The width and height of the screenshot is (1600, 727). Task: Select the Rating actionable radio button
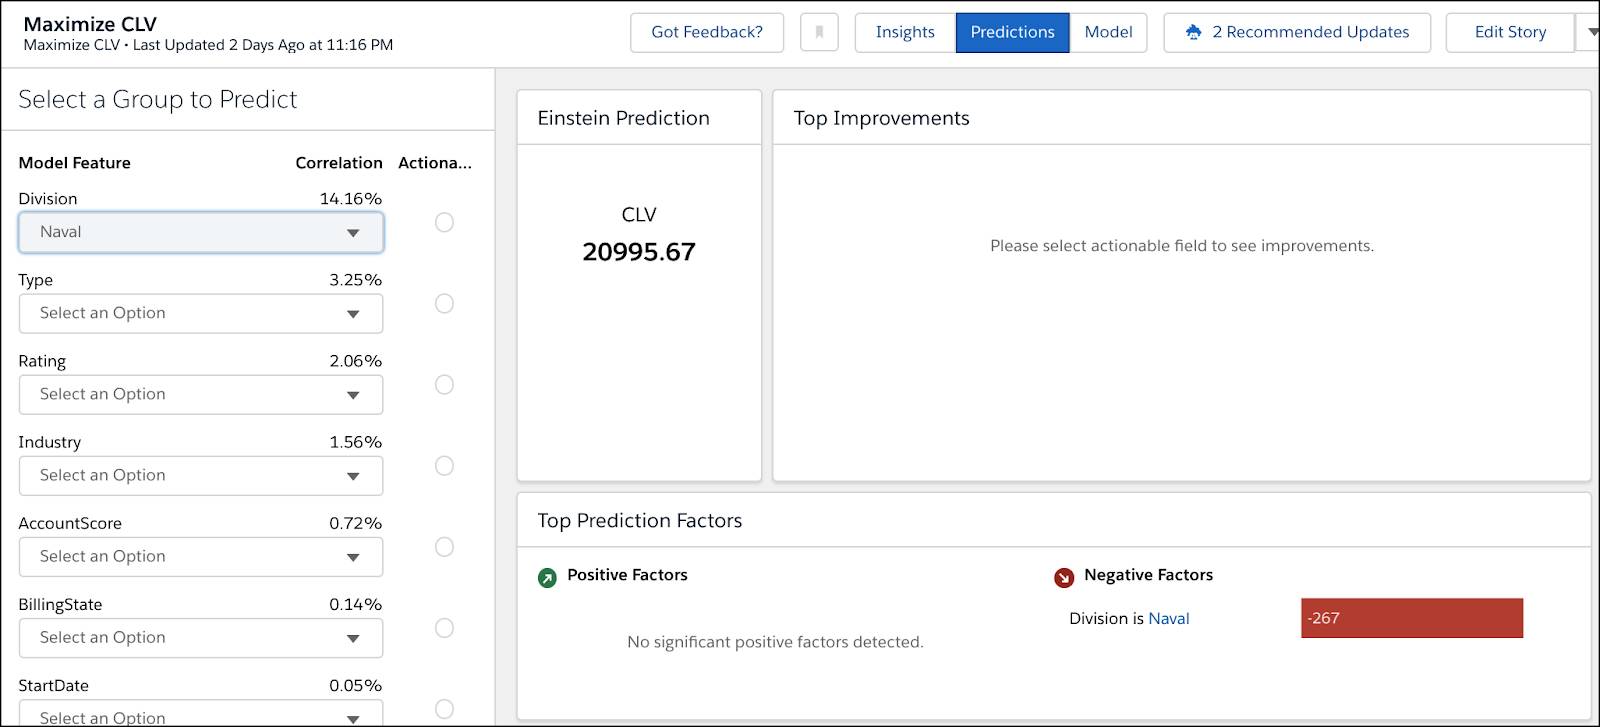click(x=444, y=384)
